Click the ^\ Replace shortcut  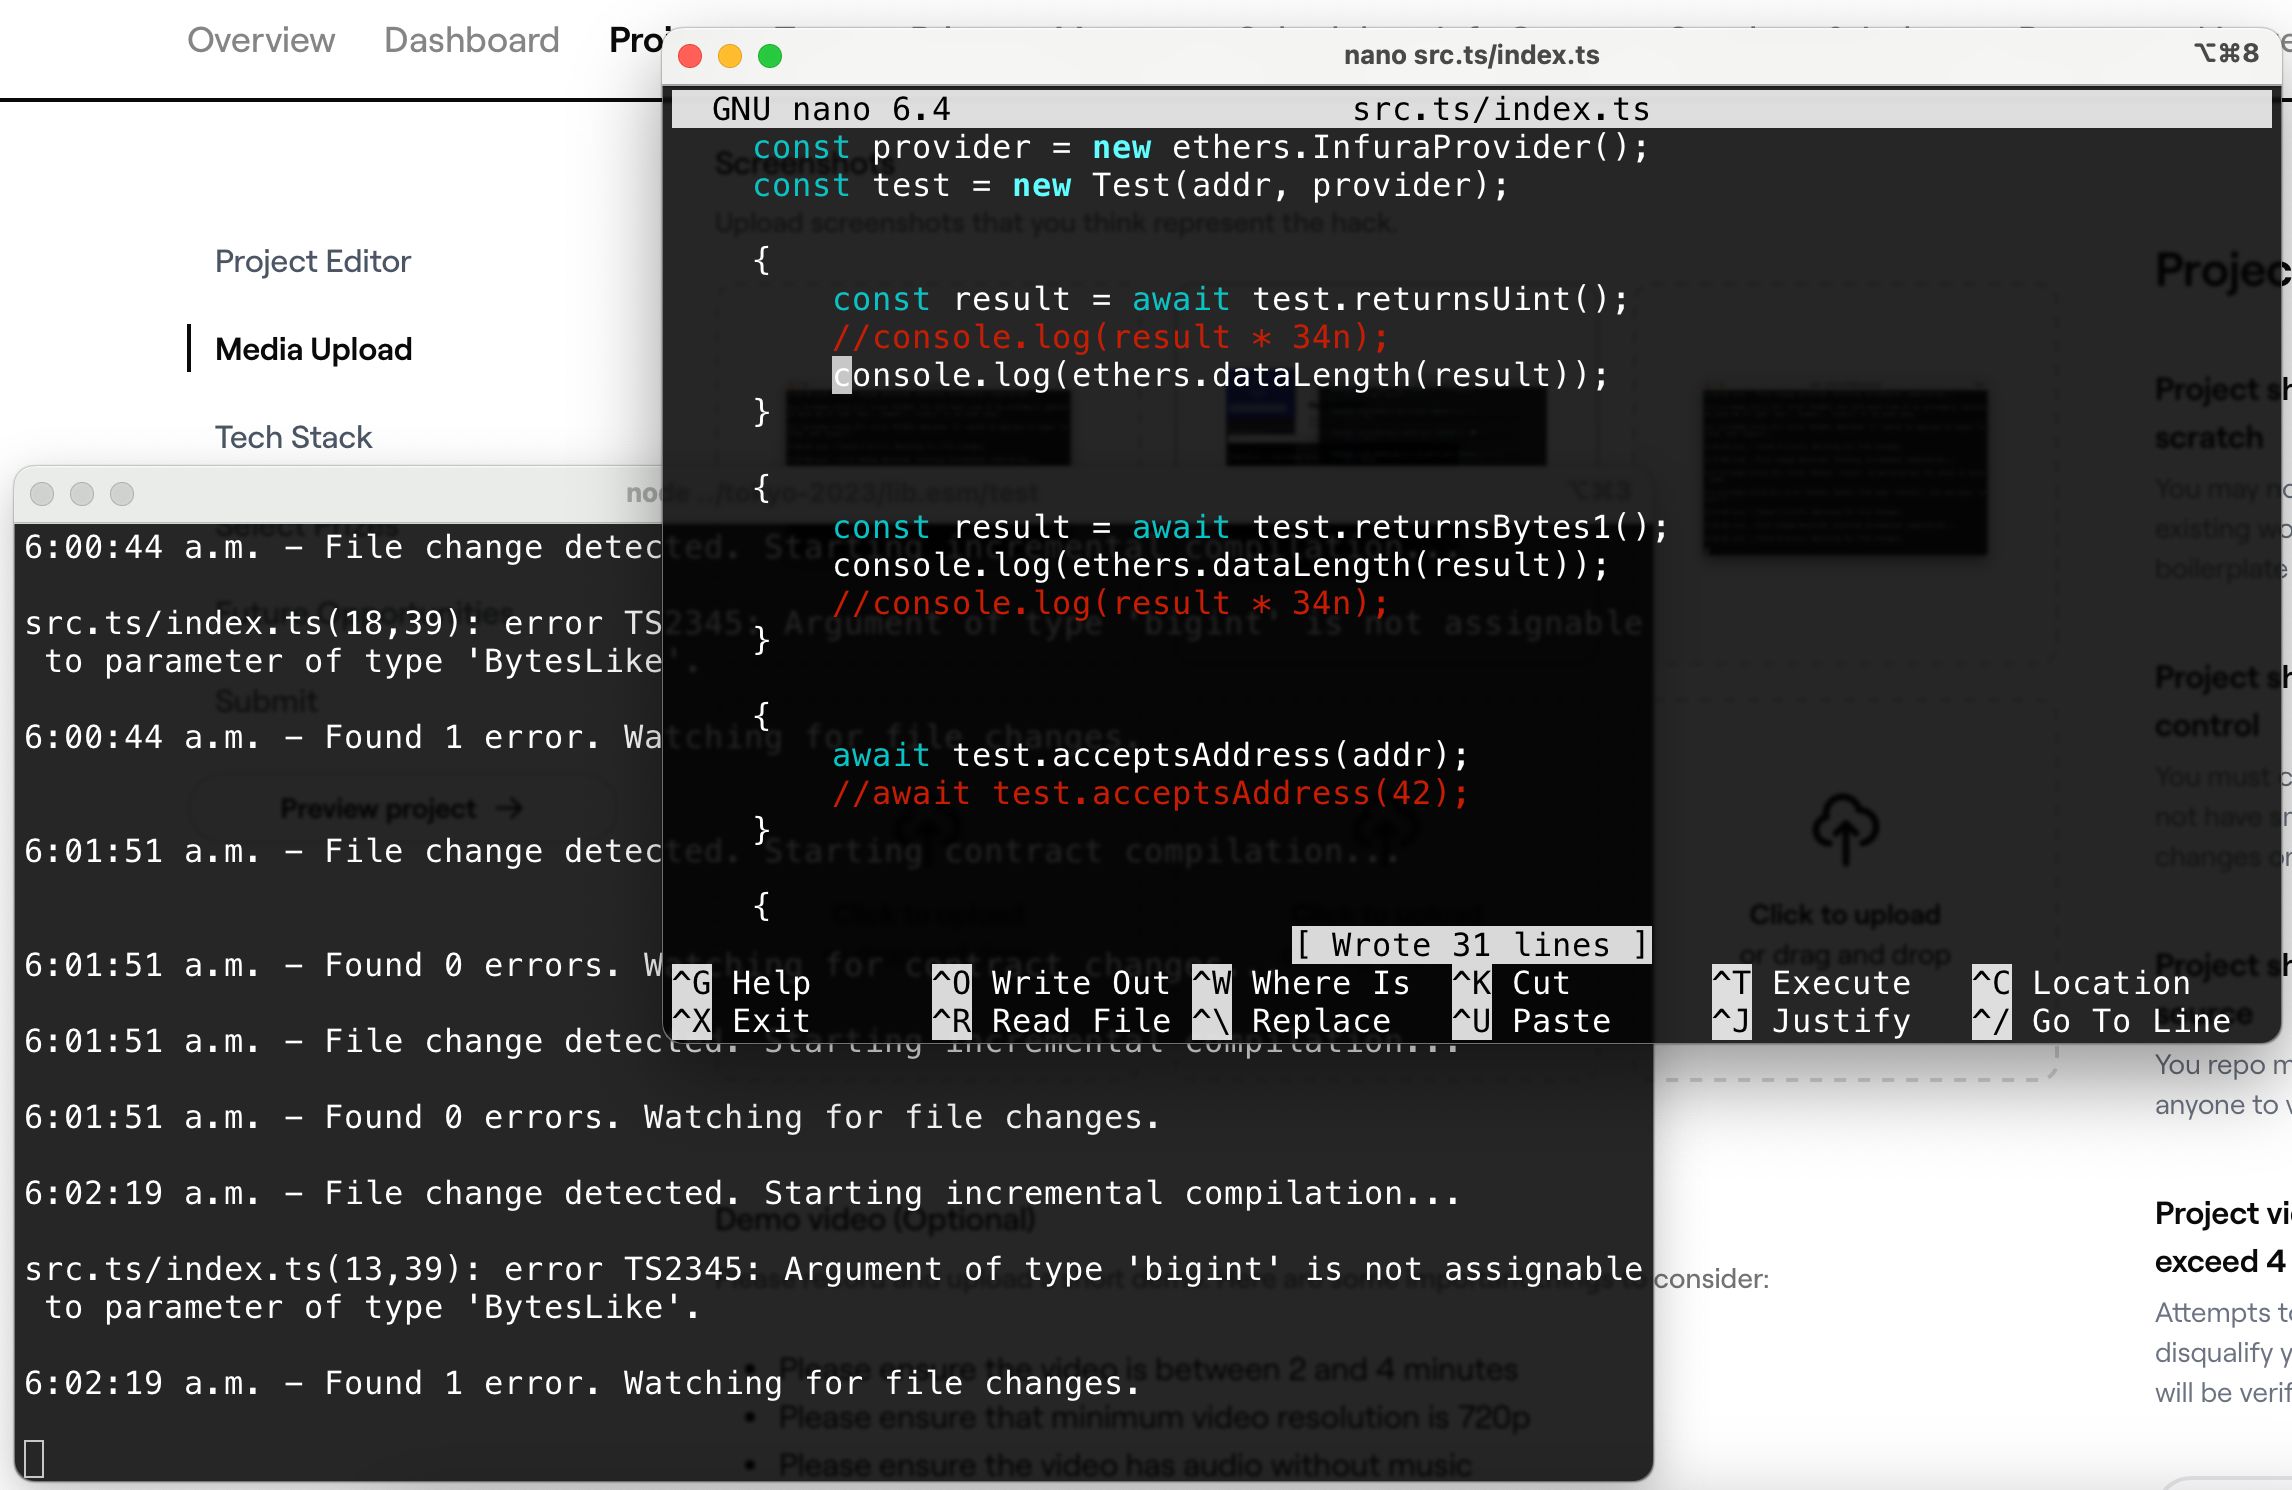(x=1291, y=1021)
